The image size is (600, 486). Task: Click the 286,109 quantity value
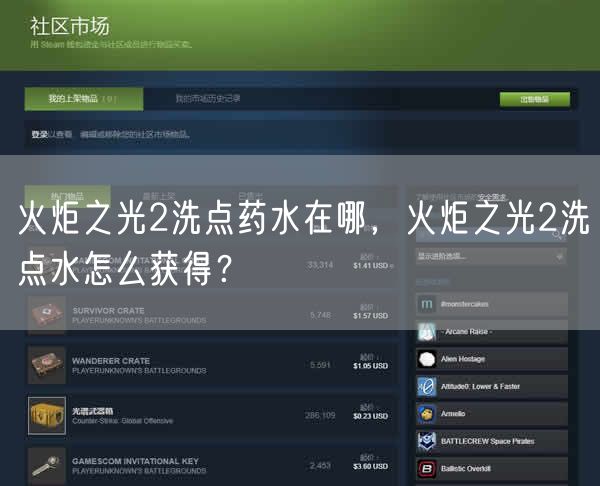coord(320,415)
